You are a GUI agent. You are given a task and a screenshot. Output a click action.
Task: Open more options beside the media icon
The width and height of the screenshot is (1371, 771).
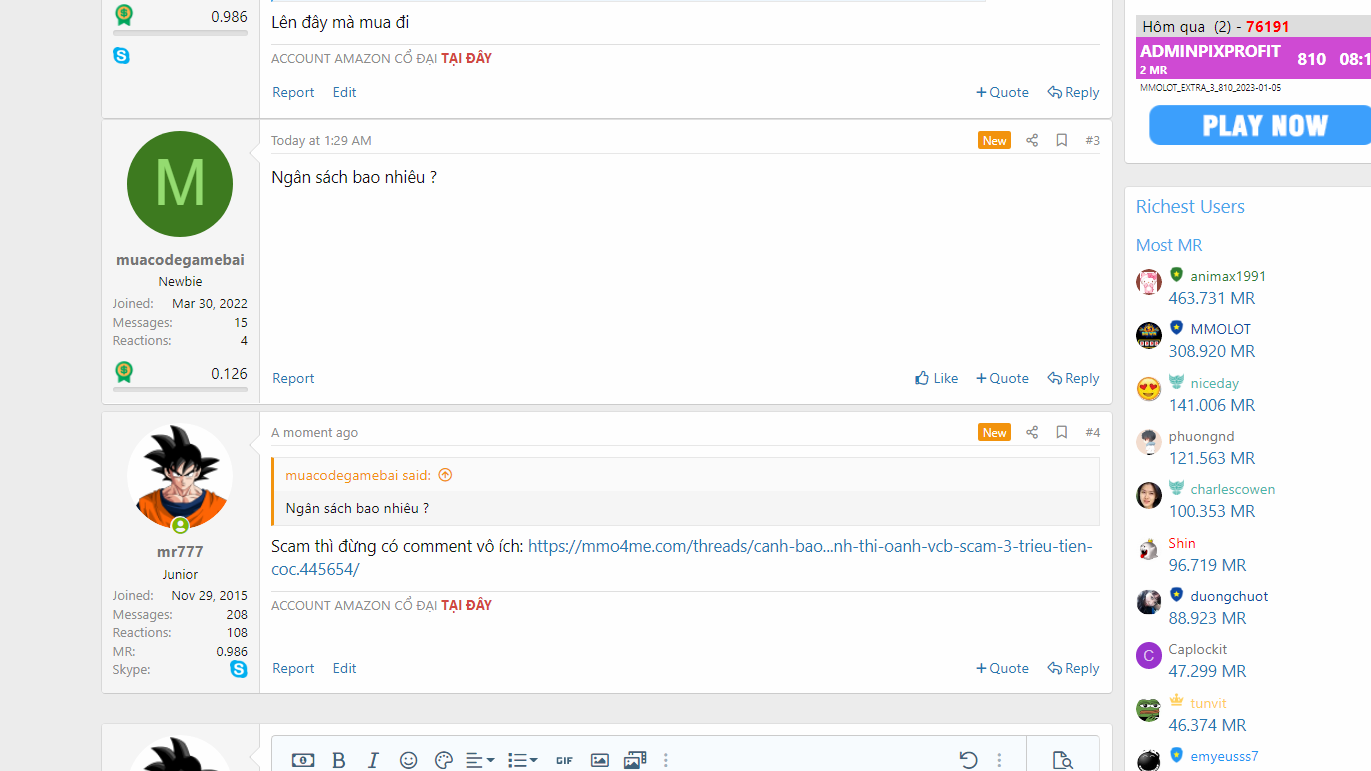pyautogui.click(x=666, y=760)
